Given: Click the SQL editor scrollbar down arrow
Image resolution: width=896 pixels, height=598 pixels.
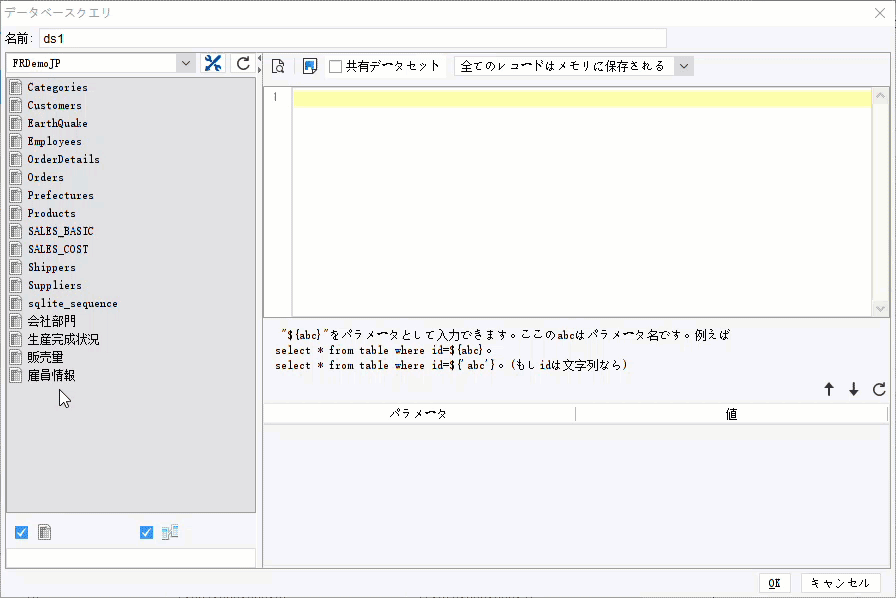Looking at the screenshot, I should [880, 309].
